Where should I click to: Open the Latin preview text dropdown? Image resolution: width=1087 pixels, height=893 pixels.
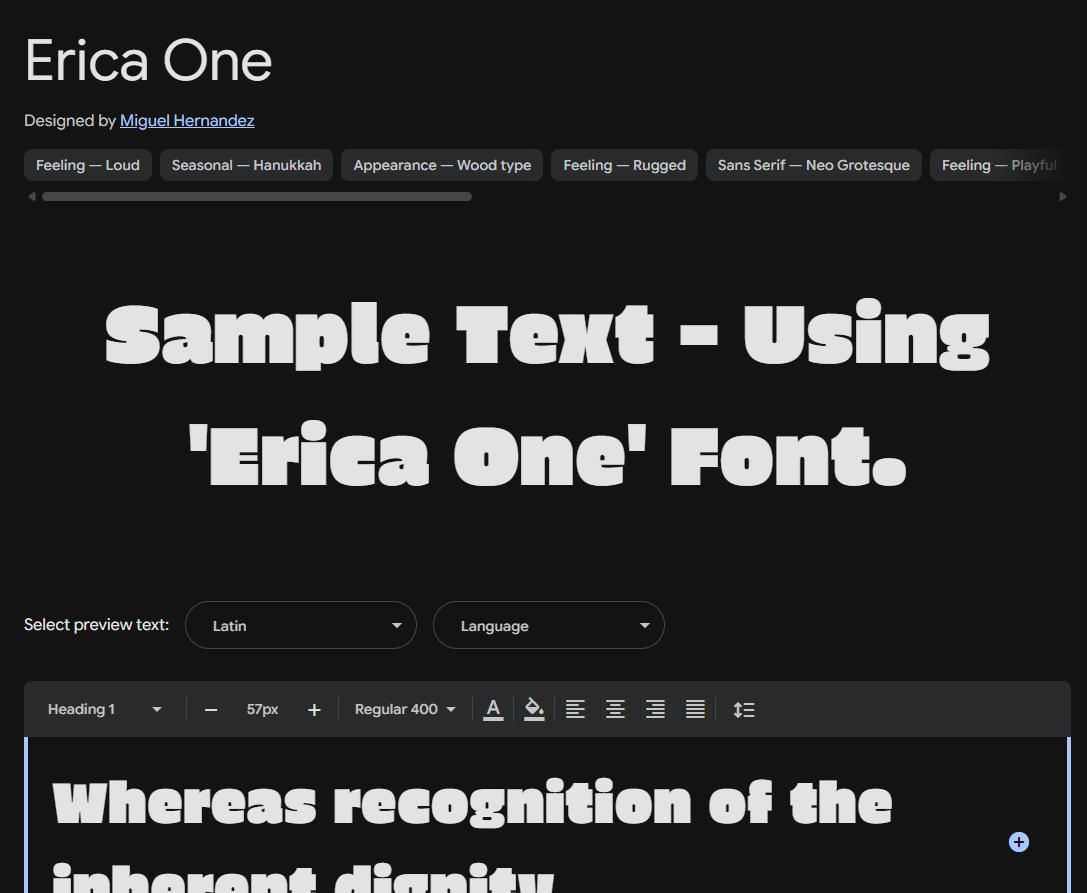click(301, 625)
